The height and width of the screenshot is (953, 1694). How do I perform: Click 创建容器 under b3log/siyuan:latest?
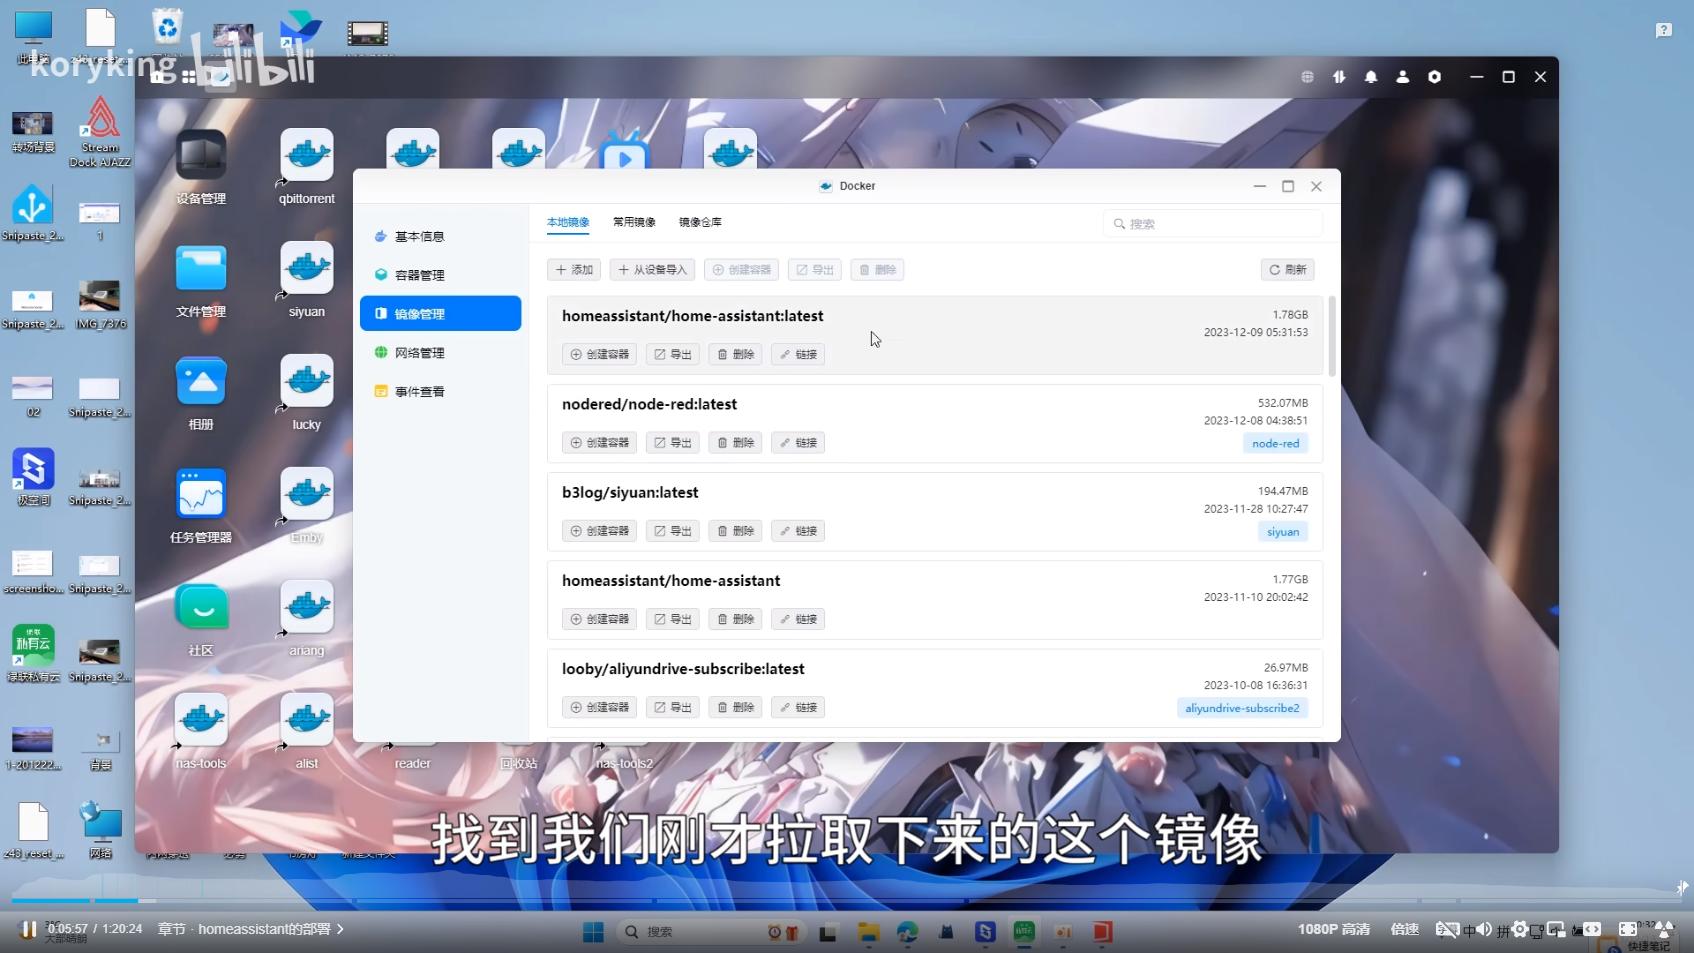[599, 531]
